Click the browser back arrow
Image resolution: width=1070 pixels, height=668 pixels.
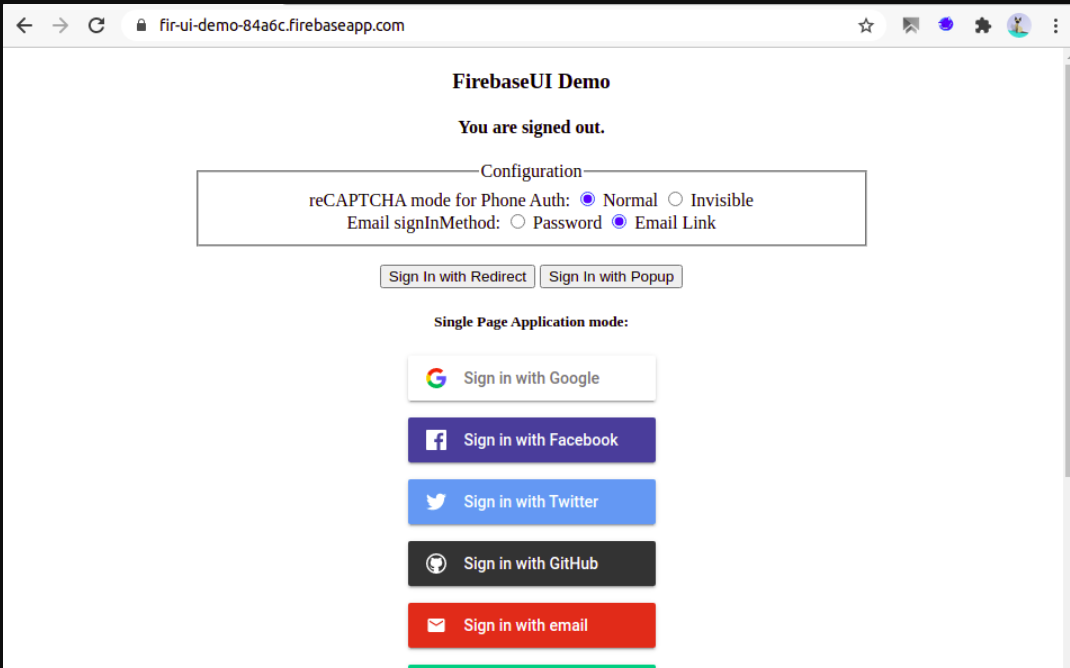[x=25, y=26]
